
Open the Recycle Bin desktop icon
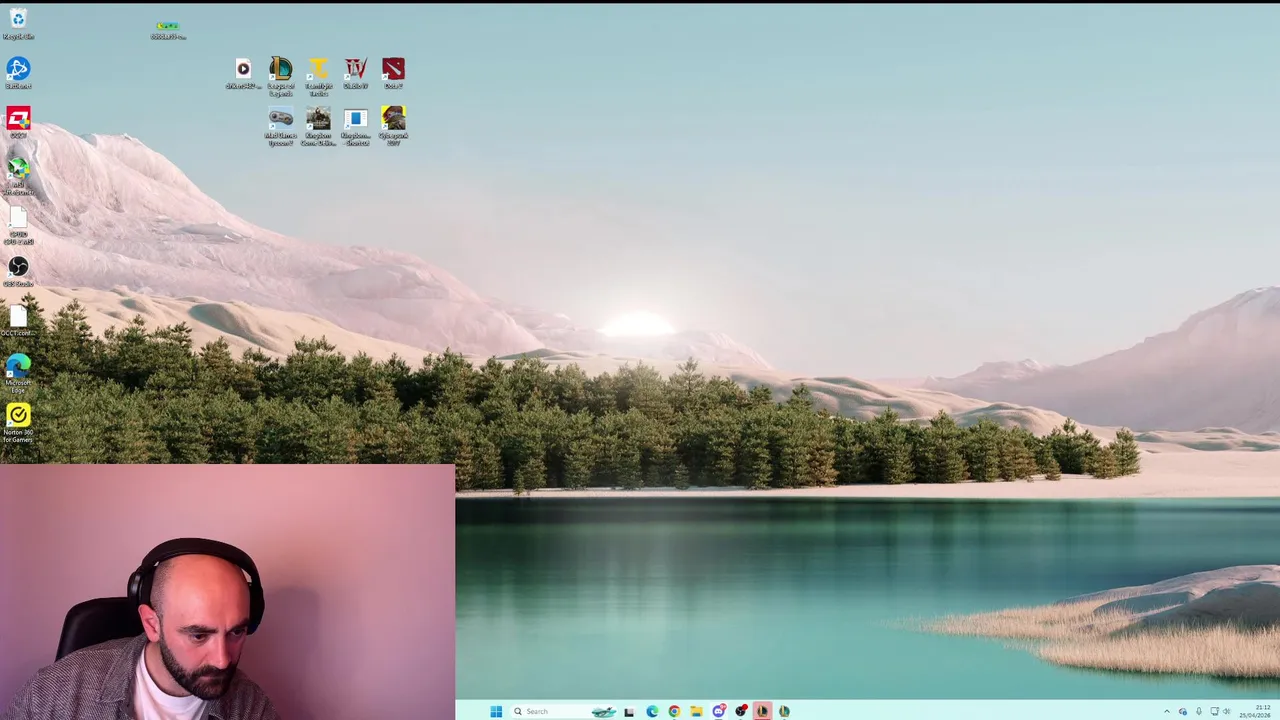(18, 23)
